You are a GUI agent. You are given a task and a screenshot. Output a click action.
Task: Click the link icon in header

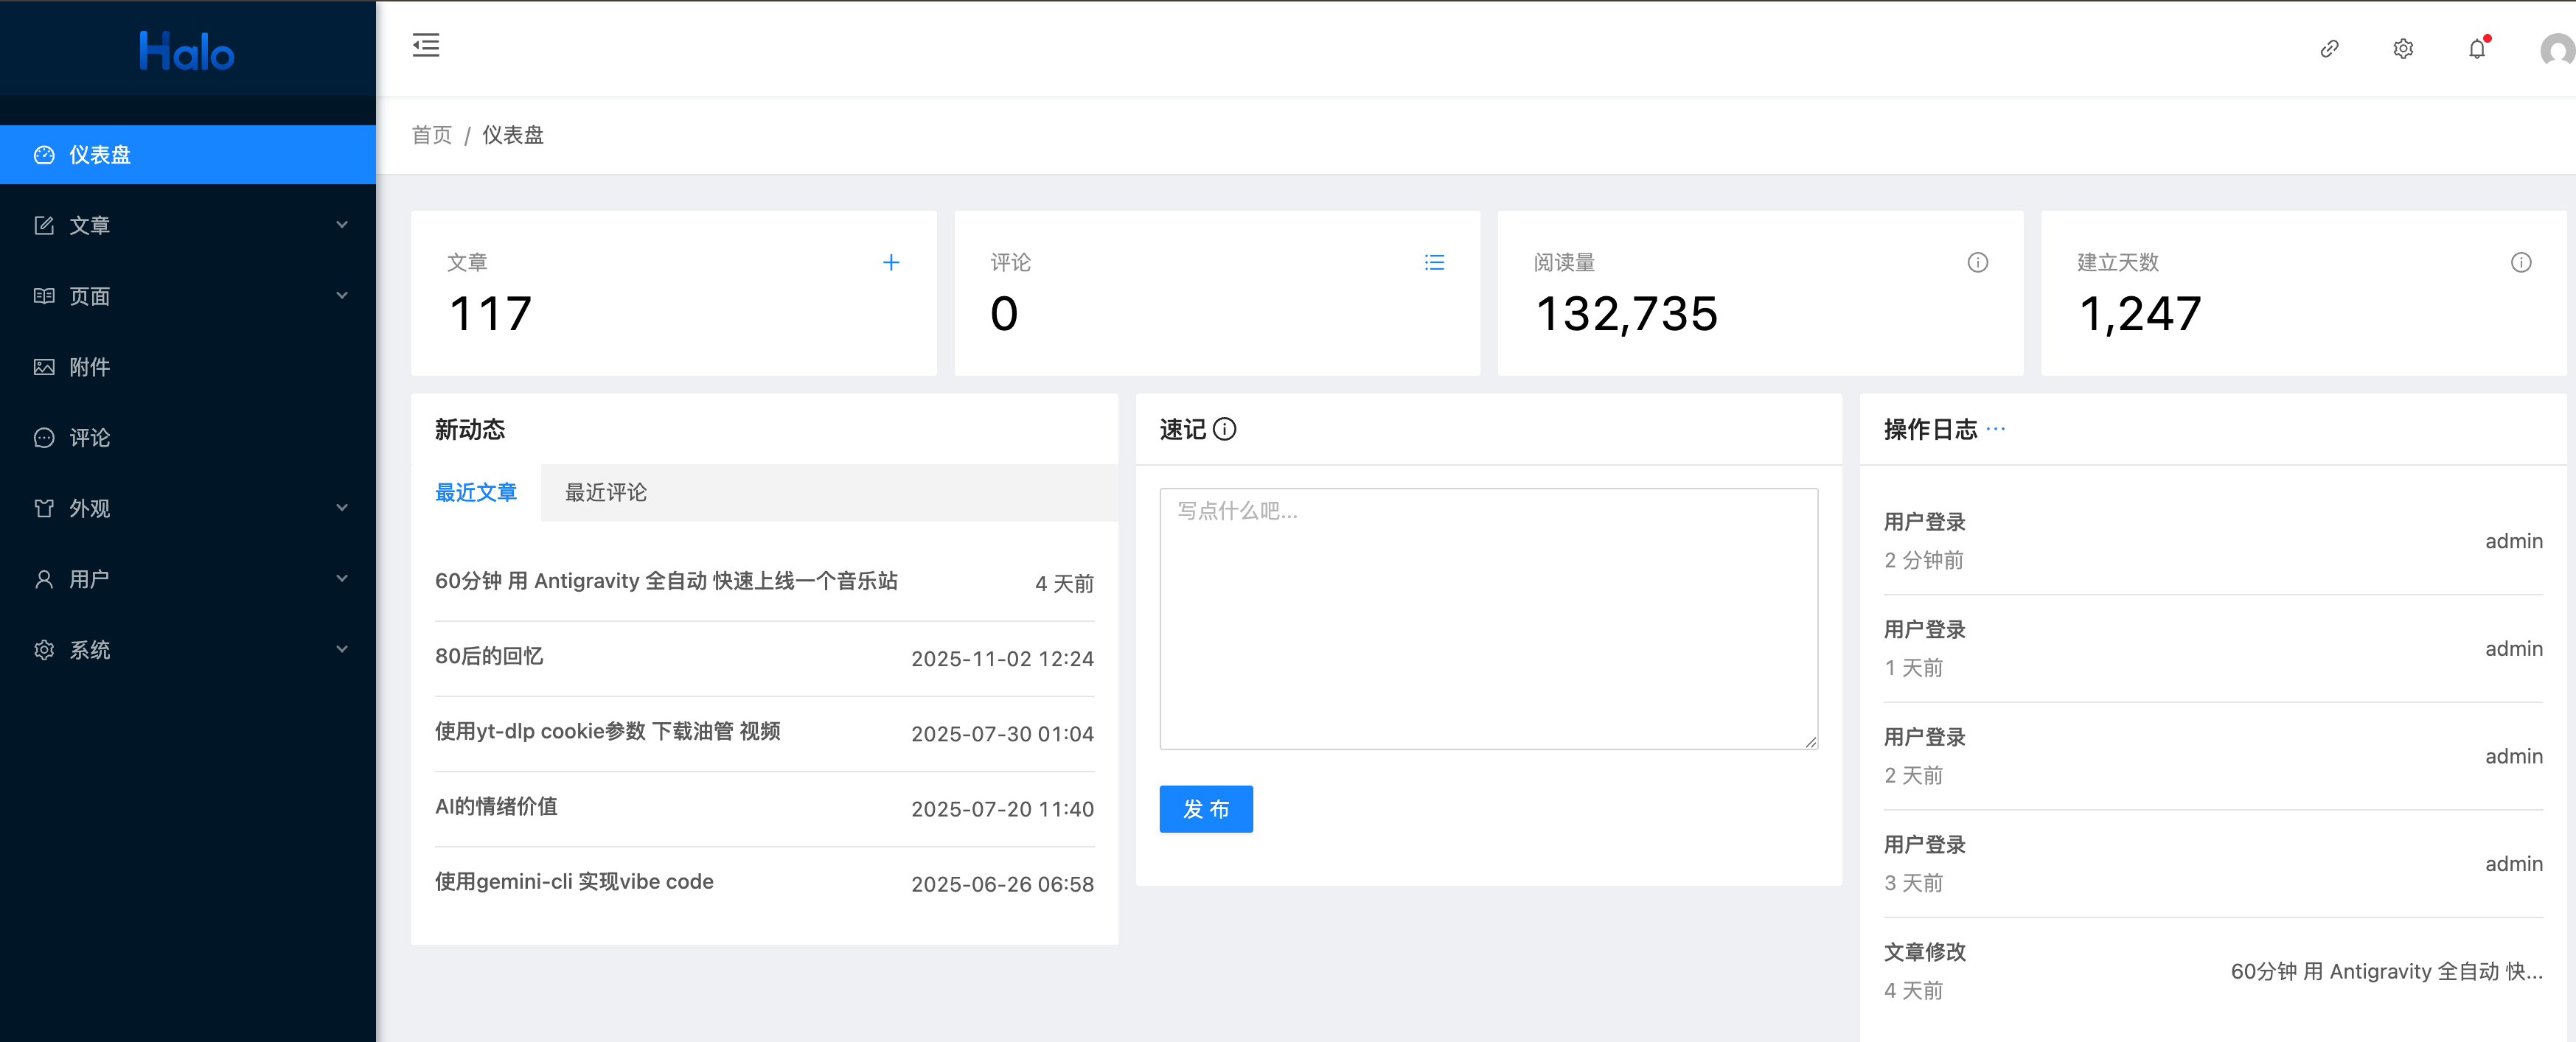click(x=2329, y=48)
